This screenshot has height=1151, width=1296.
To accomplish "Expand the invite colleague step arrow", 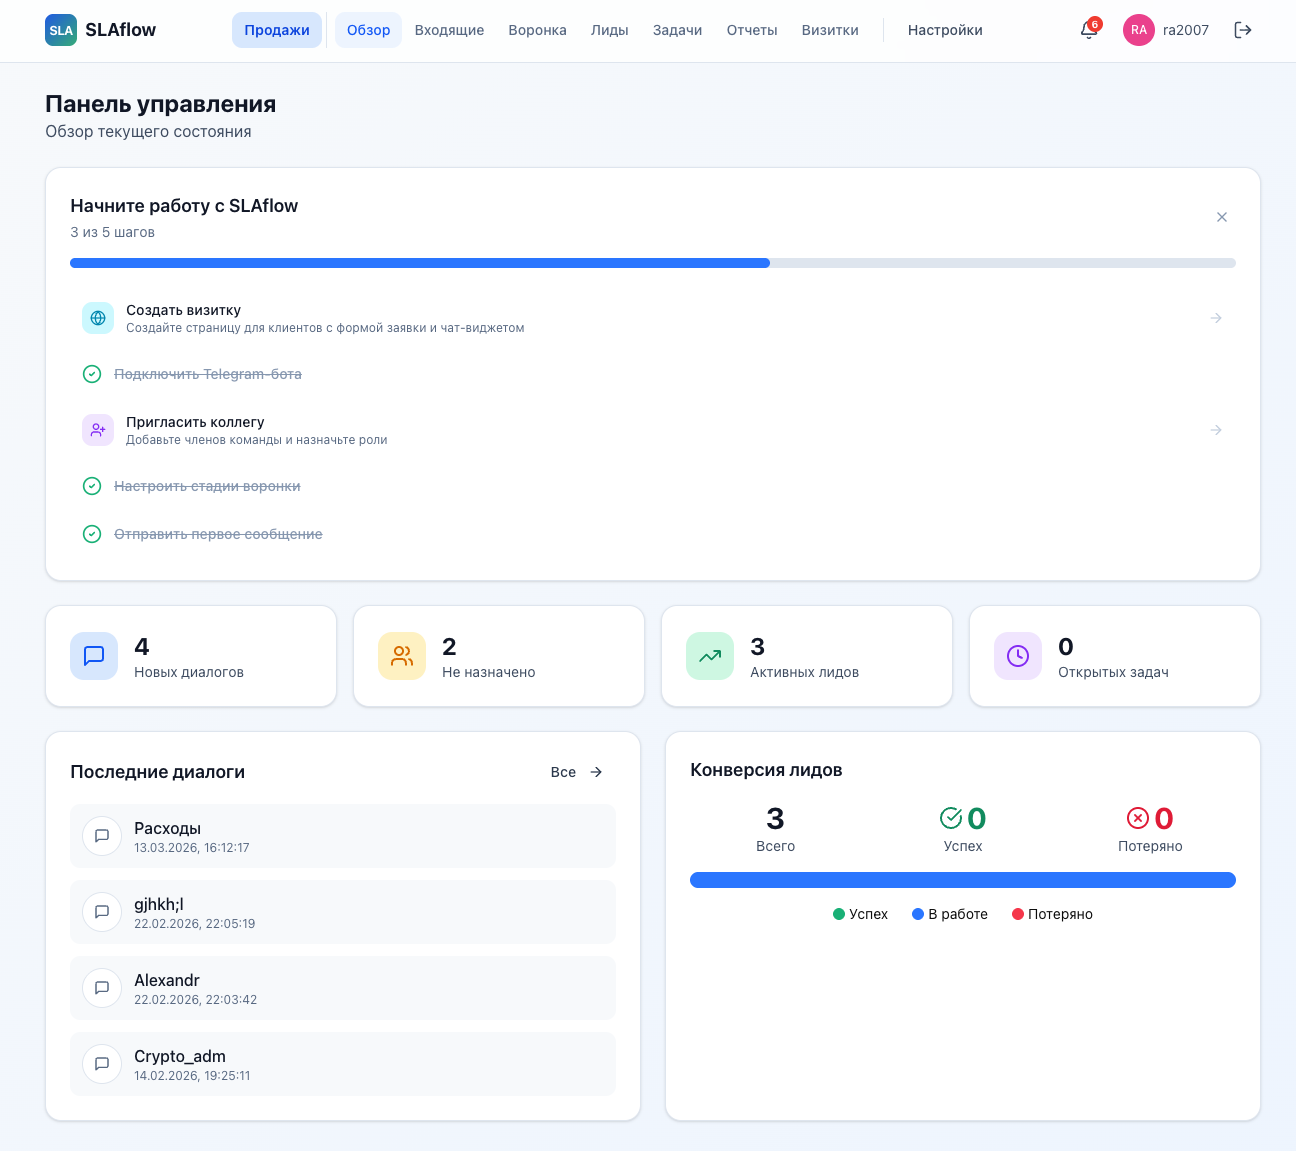I will pyautogui.click(x=1216, y=430).
